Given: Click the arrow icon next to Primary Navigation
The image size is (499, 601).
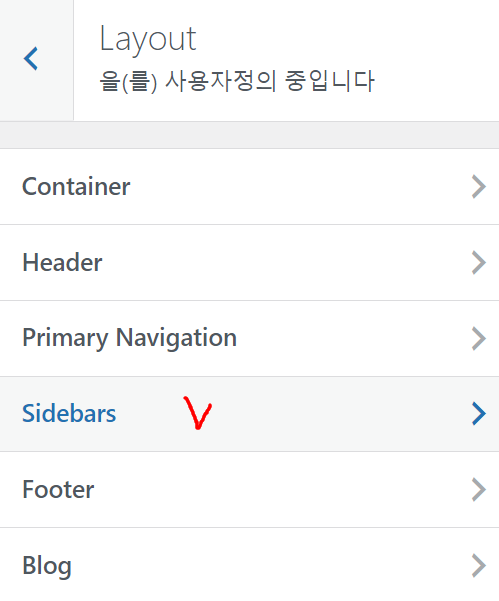Looking at the screenshot, I should coord(479,338).
